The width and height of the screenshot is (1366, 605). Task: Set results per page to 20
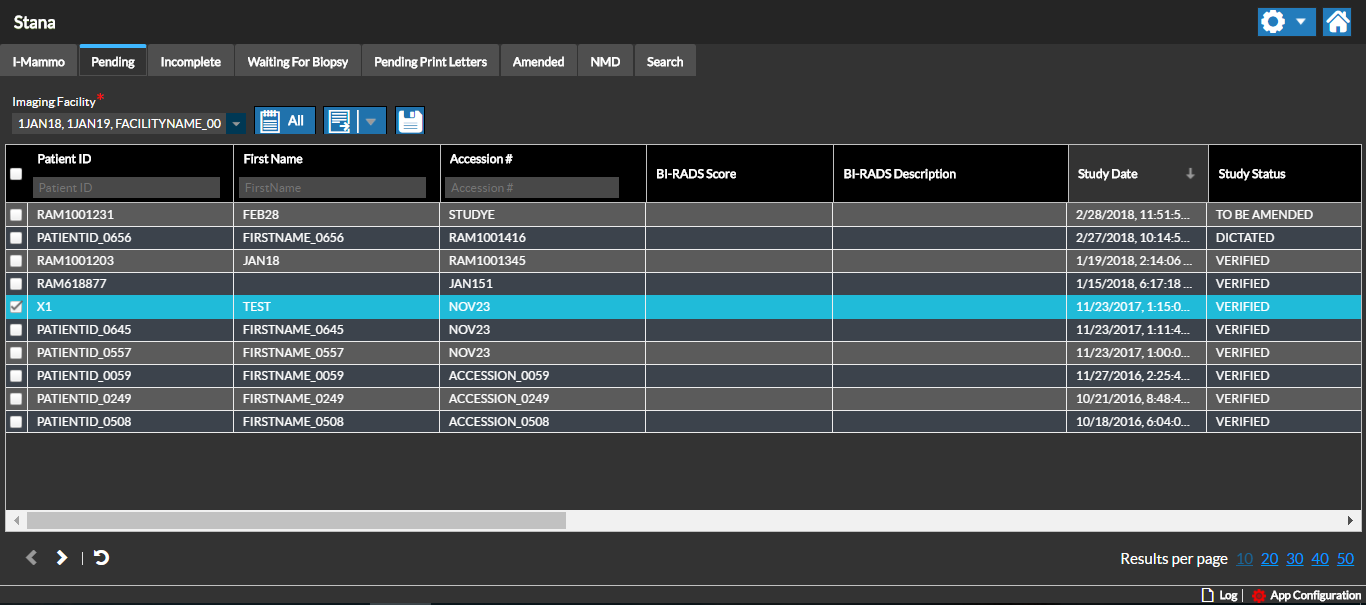coord(1269,559)
